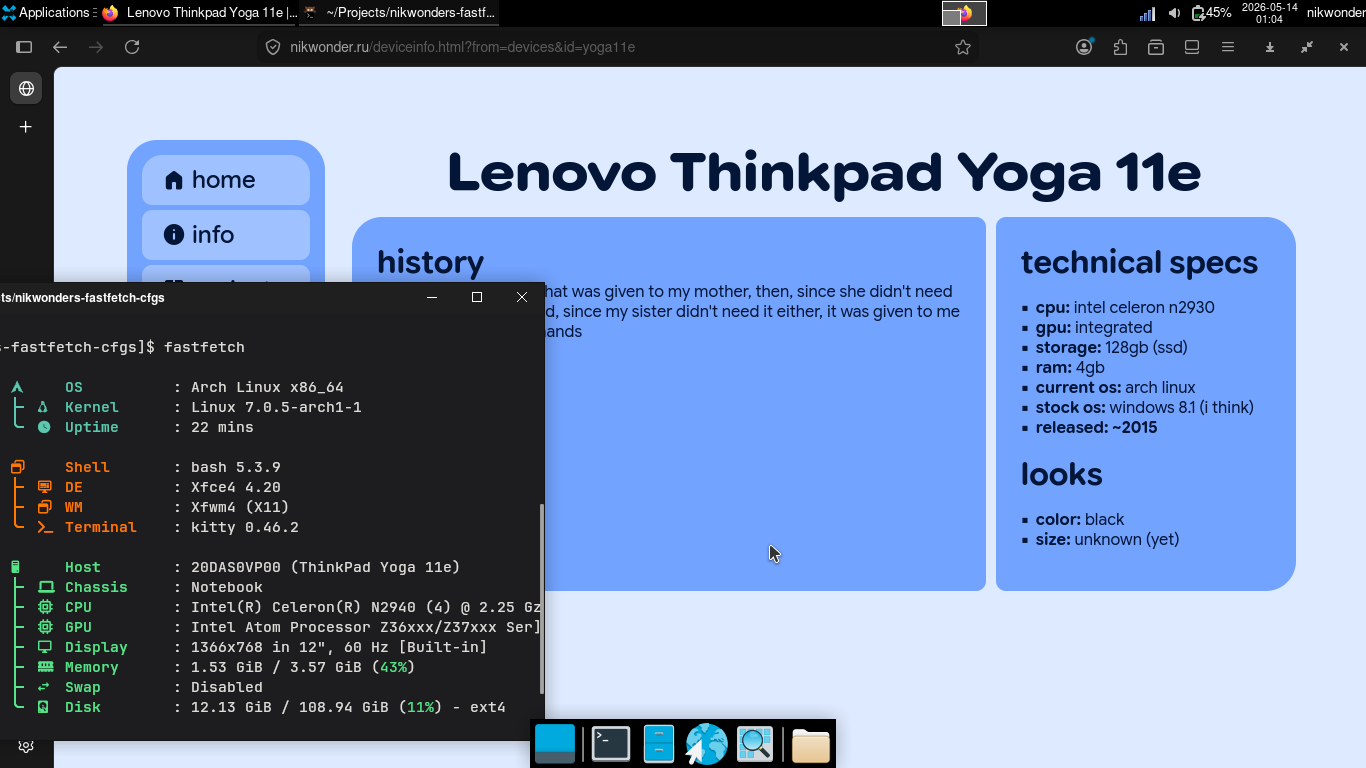This screenshot has height=768, width=1366.
Task: Open the site shield security icon
Action: (272, 47)
